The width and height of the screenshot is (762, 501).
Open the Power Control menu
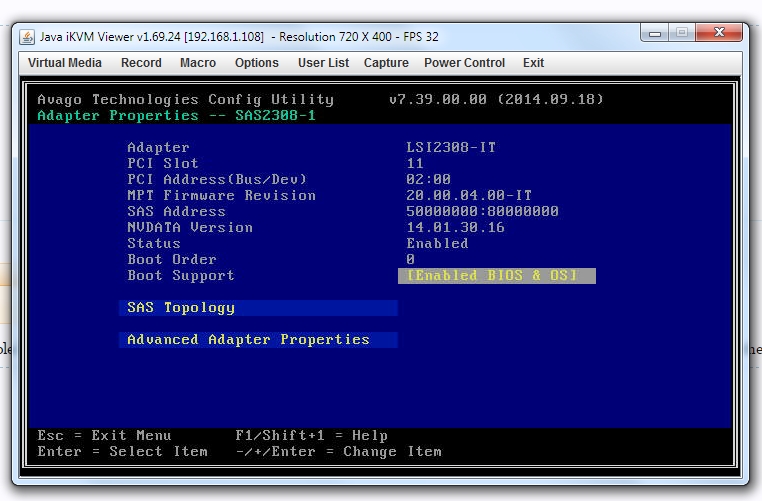464,63
